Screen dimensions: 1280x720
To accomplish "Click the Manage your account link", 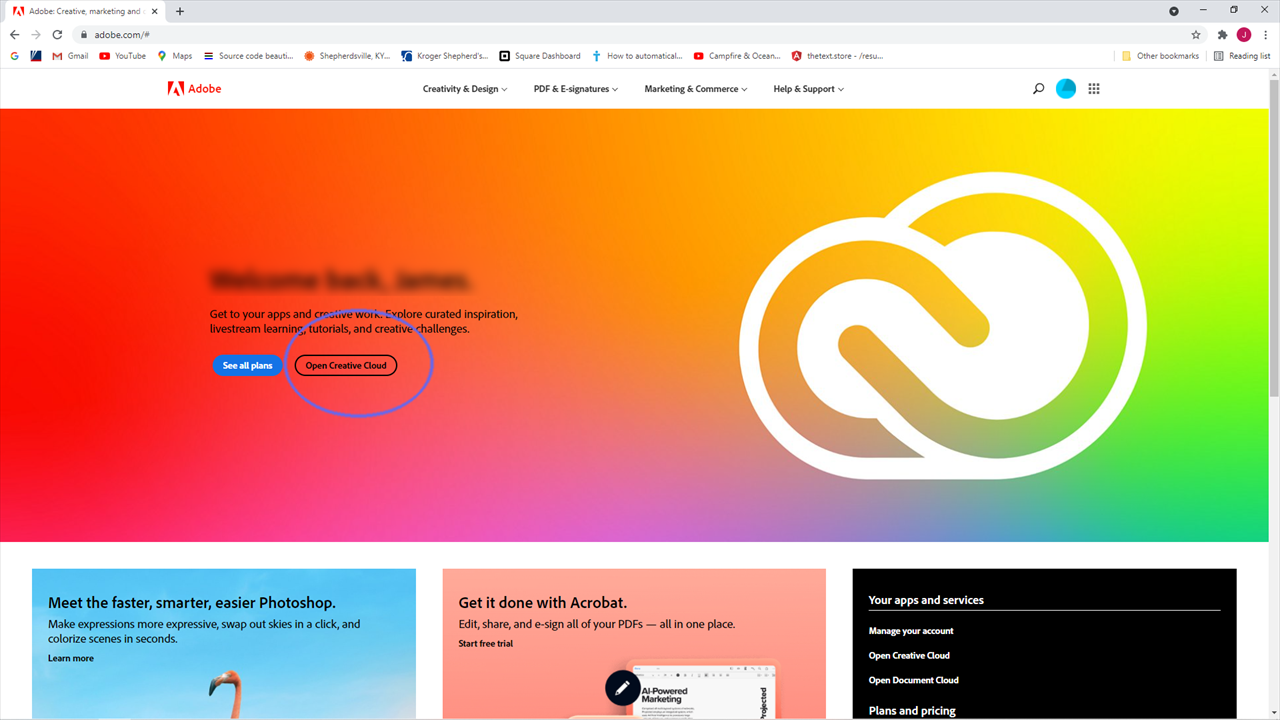I will [911, 631].
